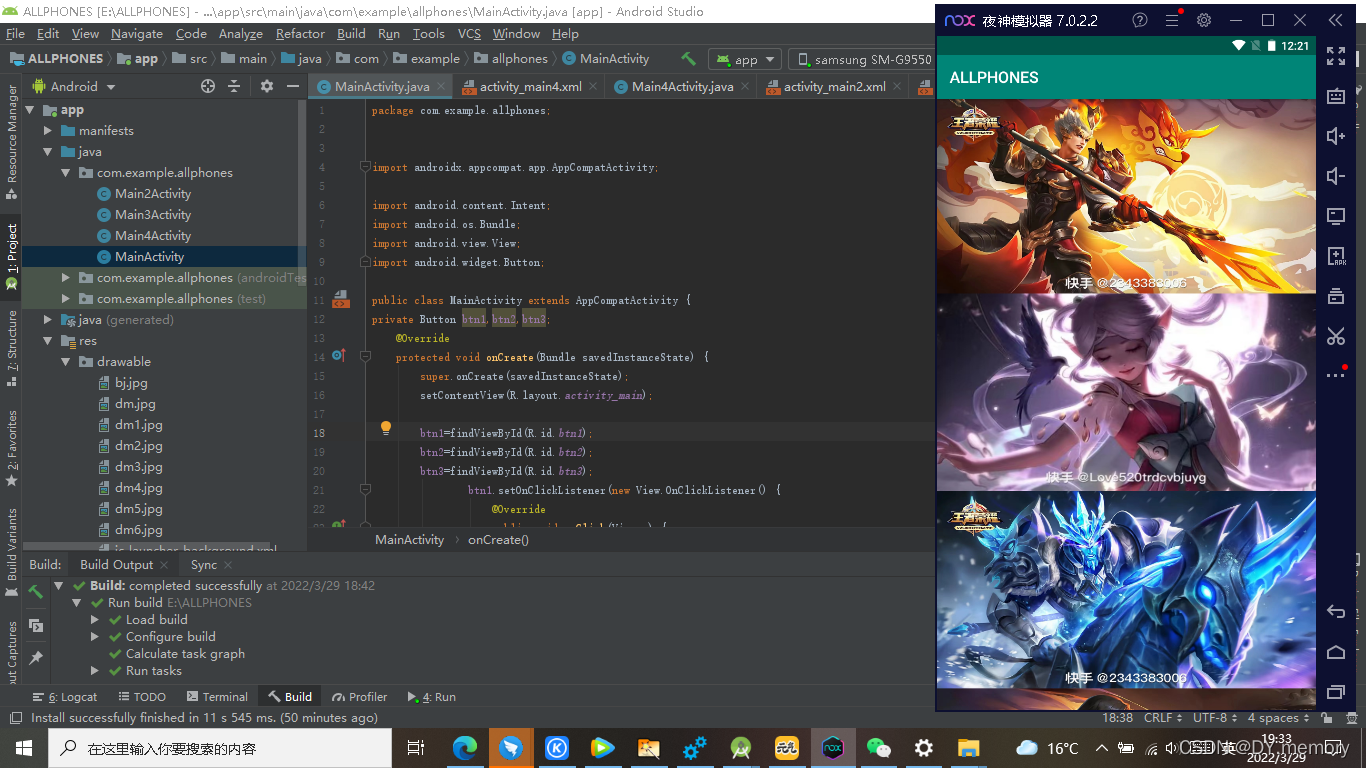
Task: Open the Navigate menu
Action: (137, 34)
